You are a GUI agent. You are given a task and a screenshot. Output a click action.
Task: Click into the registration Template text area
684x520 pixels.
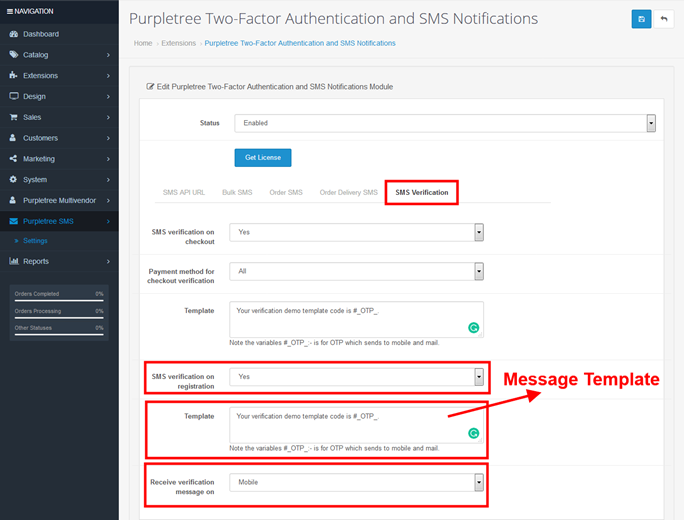point(356,425)
